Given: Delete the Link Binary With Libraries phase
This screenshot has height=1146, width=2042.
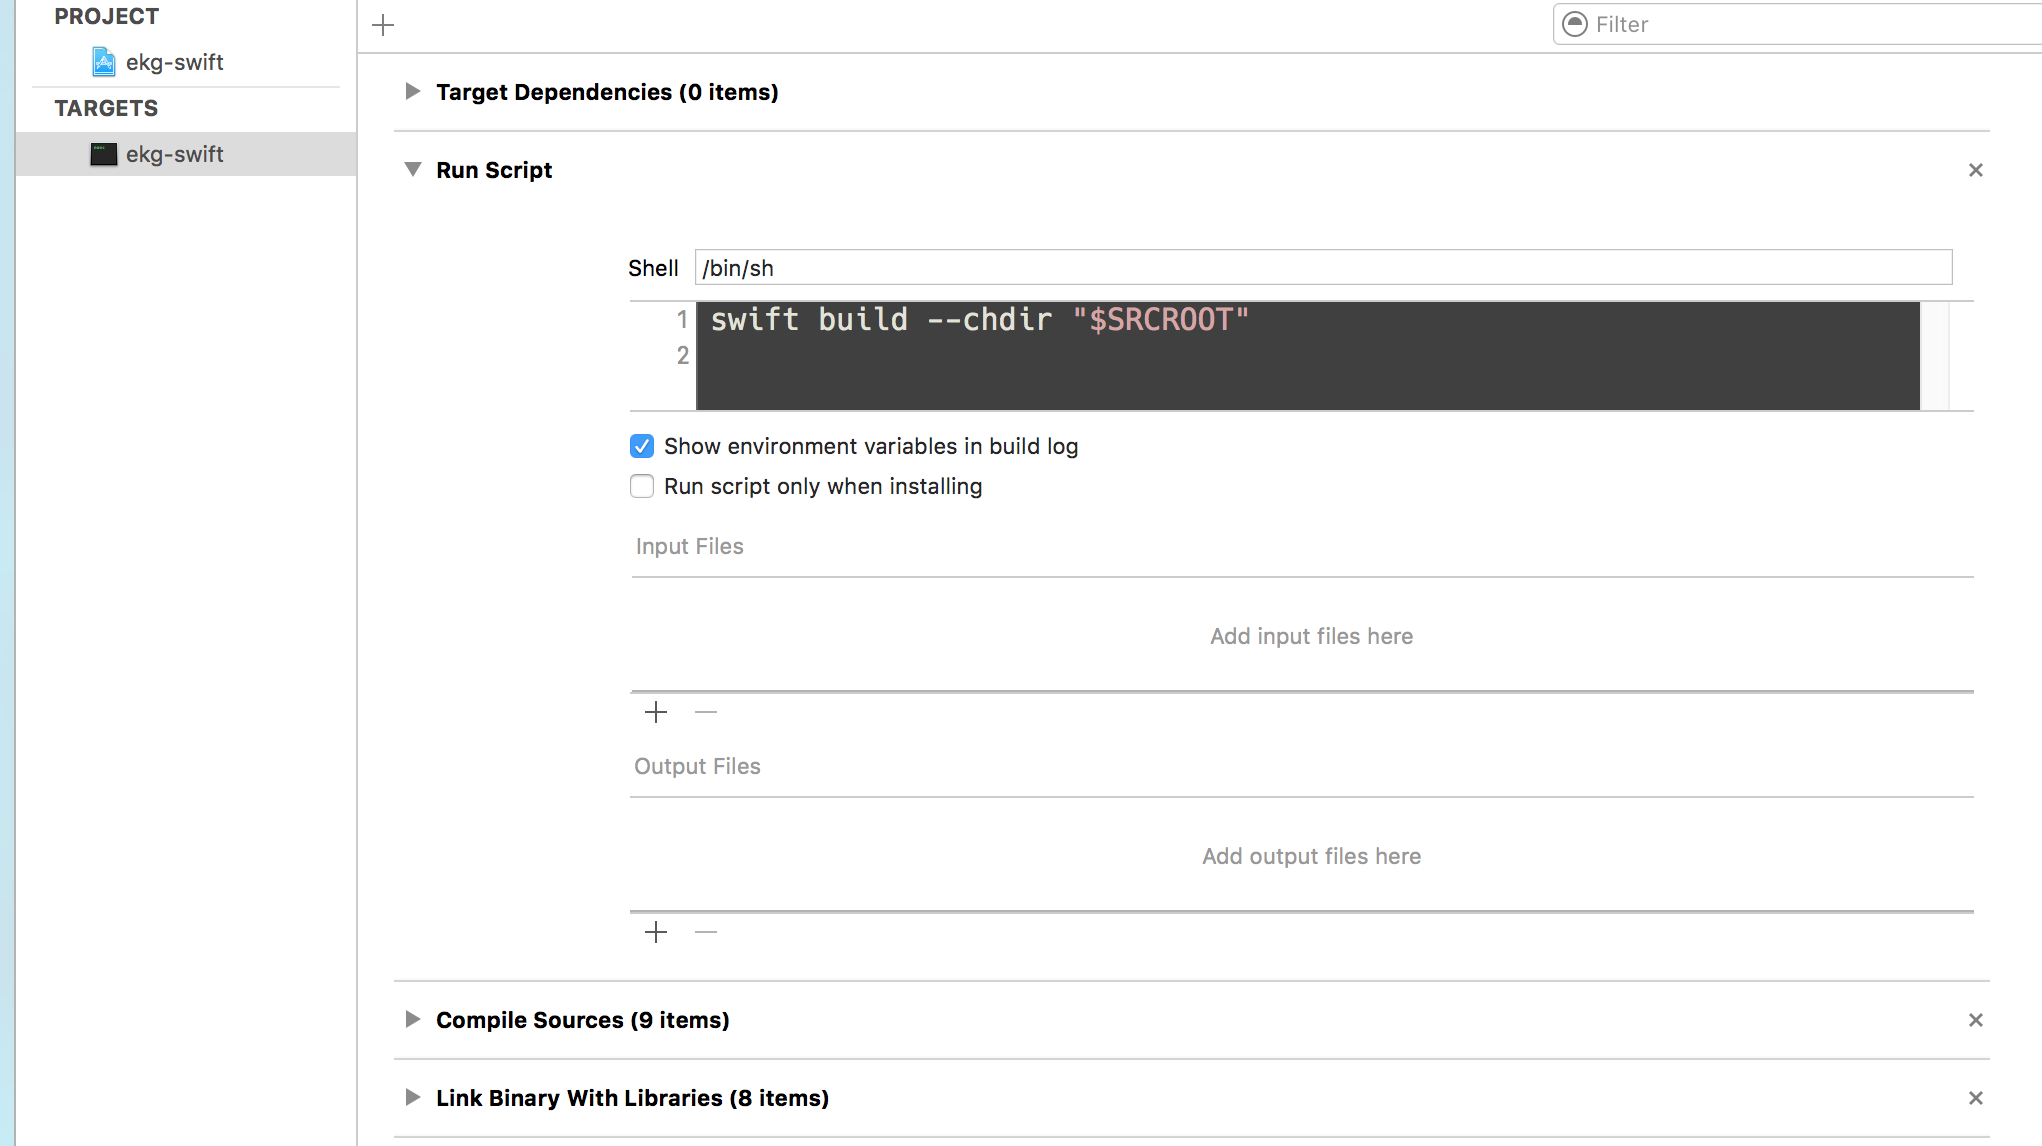Looking at the screenshot, I should 1976,1098.
